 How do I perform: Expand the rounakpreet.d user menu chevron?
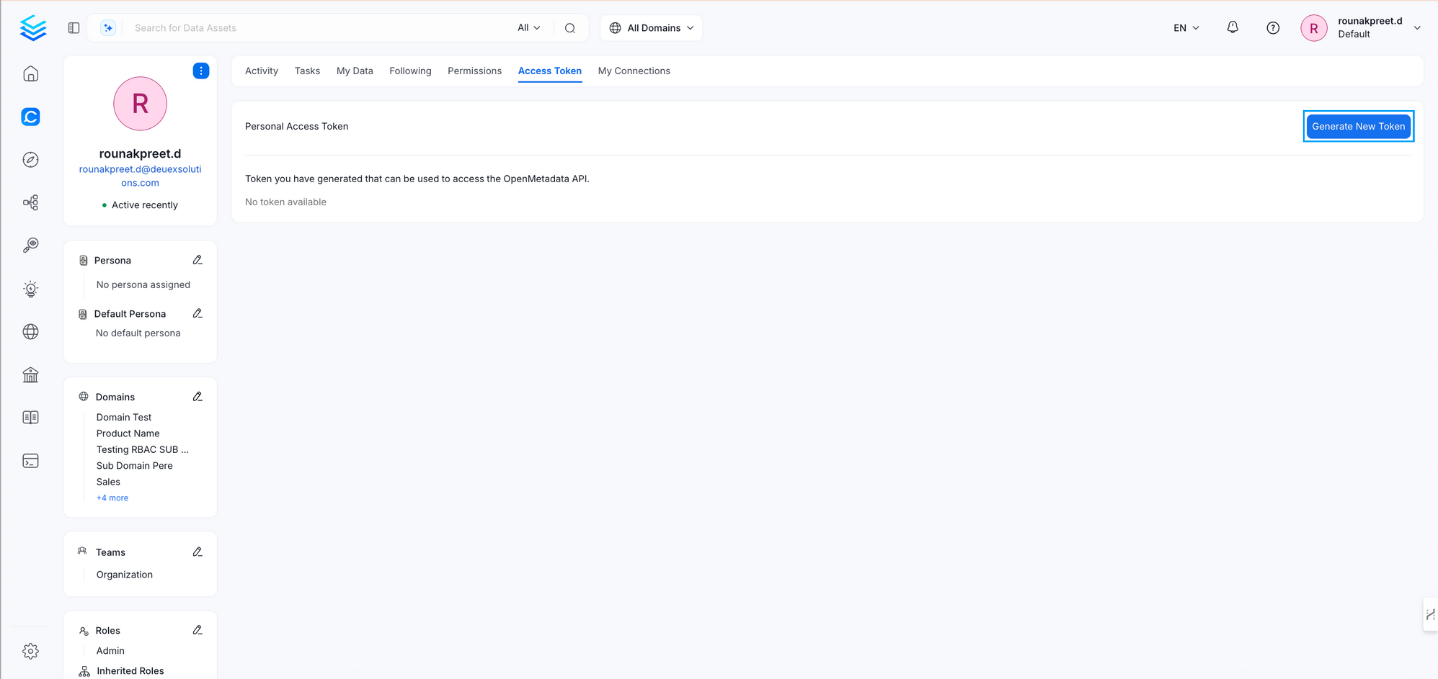coord(1417,28)
